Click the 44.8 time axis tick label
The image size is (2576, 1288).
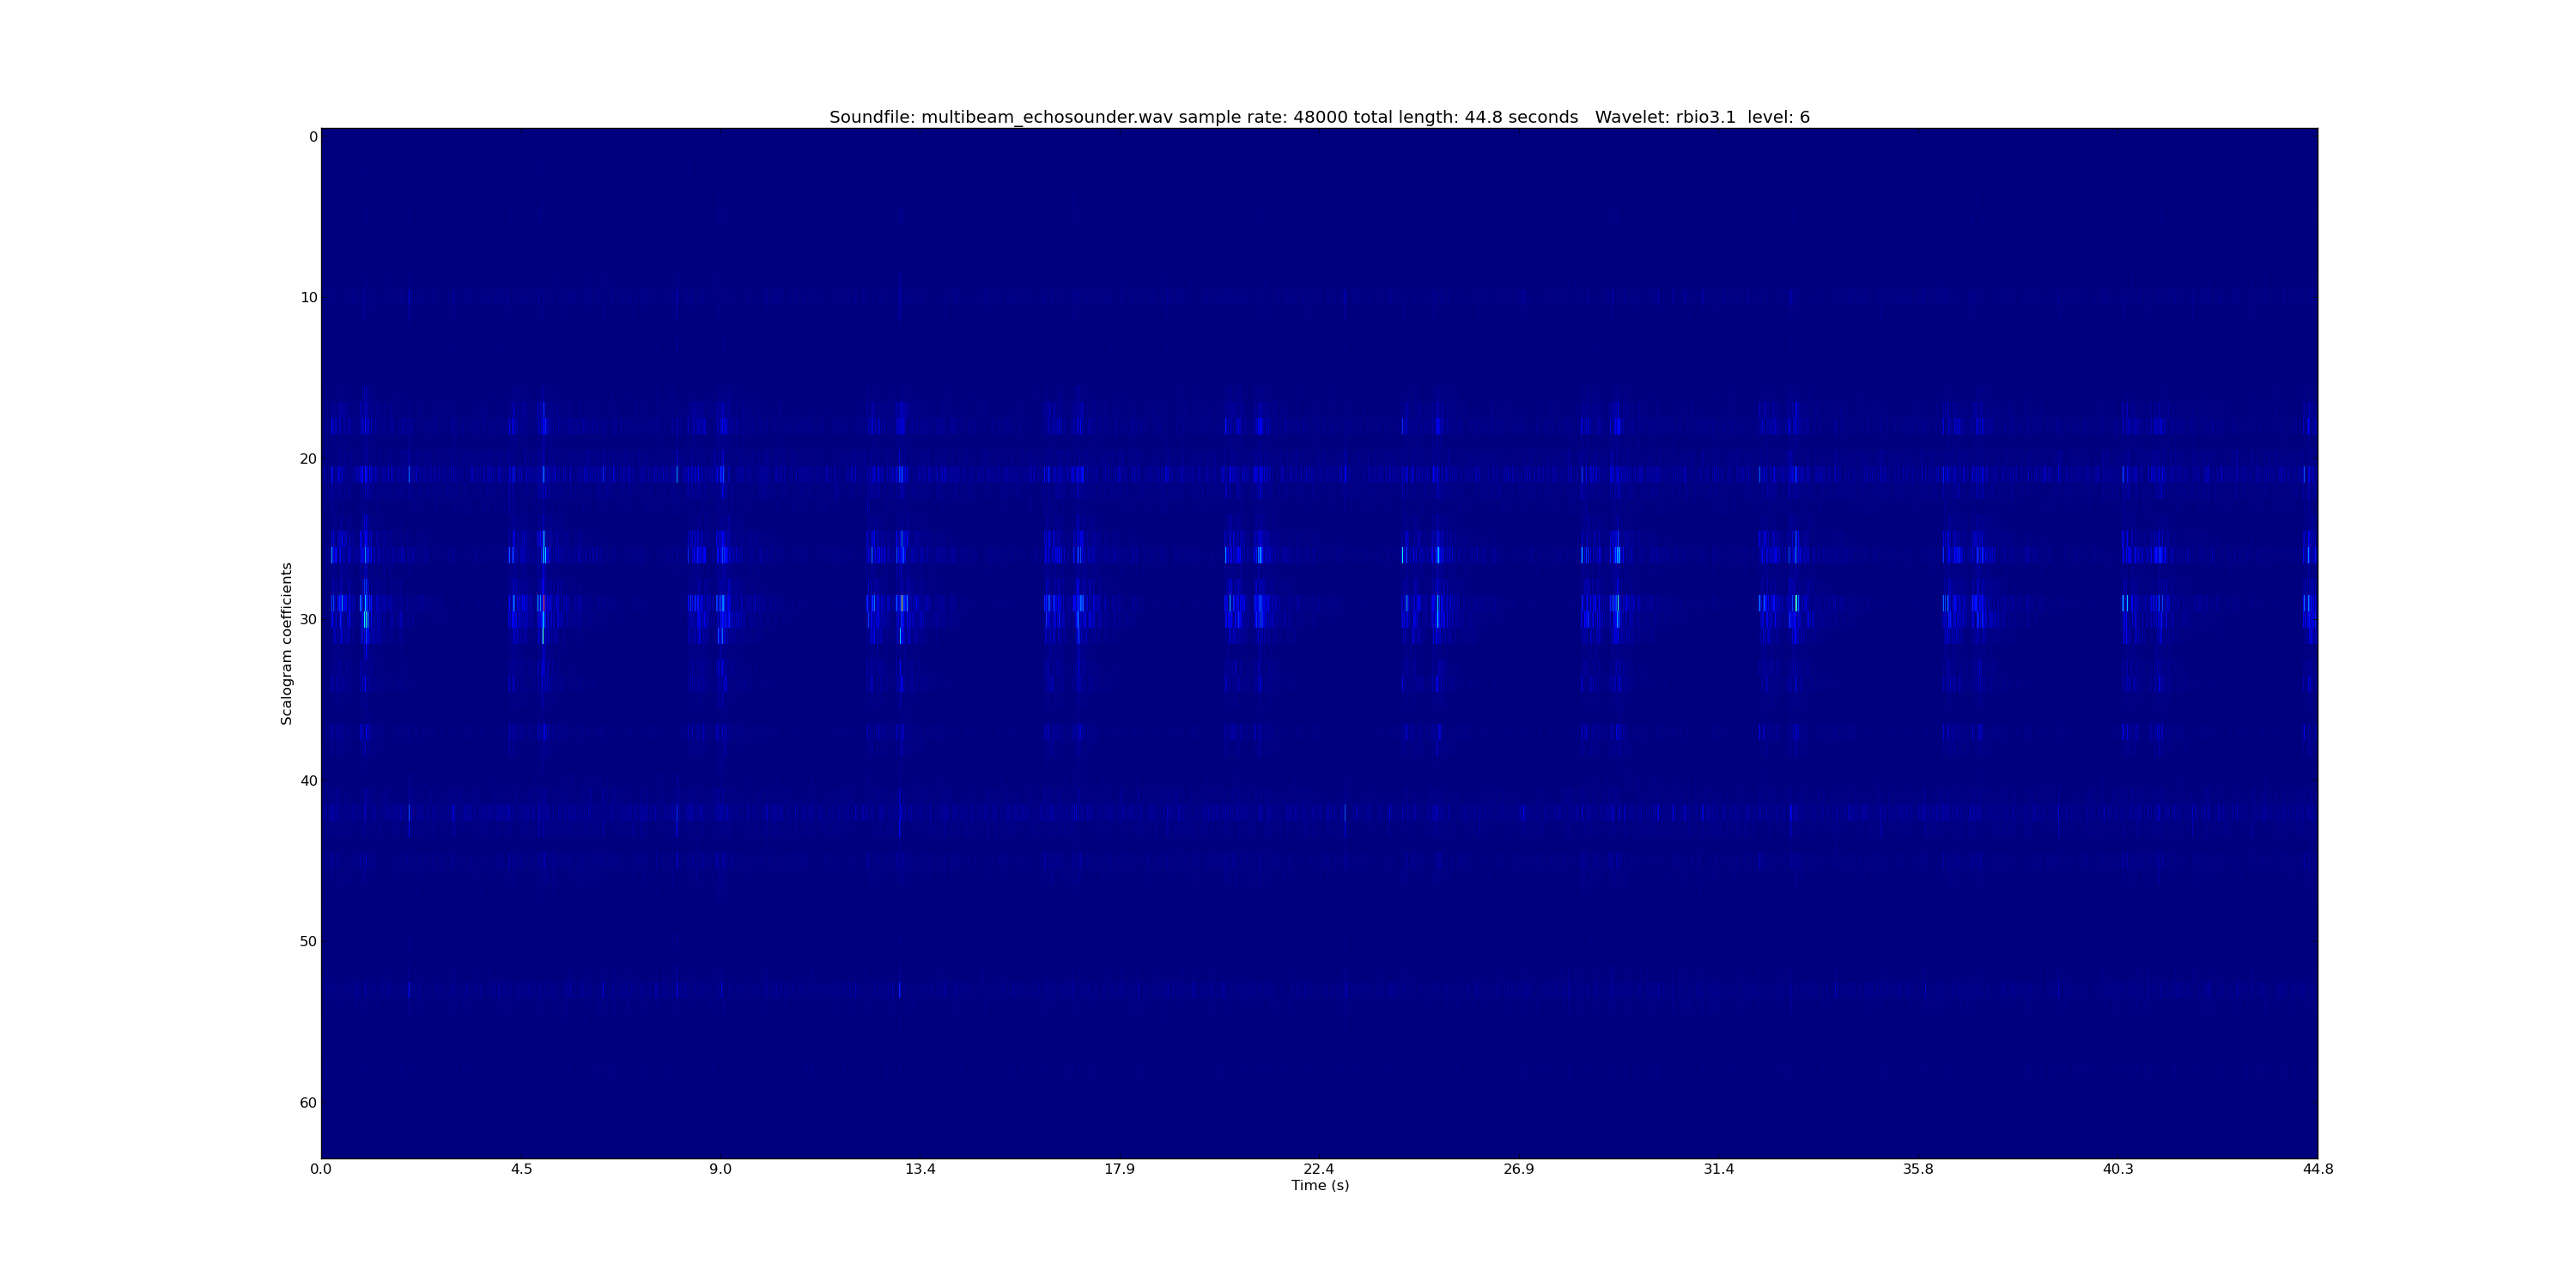(x=2317, y=1169)
